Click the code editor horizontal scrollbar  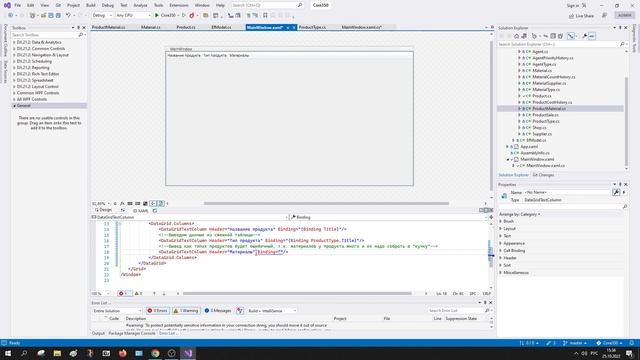click(297, 293)
